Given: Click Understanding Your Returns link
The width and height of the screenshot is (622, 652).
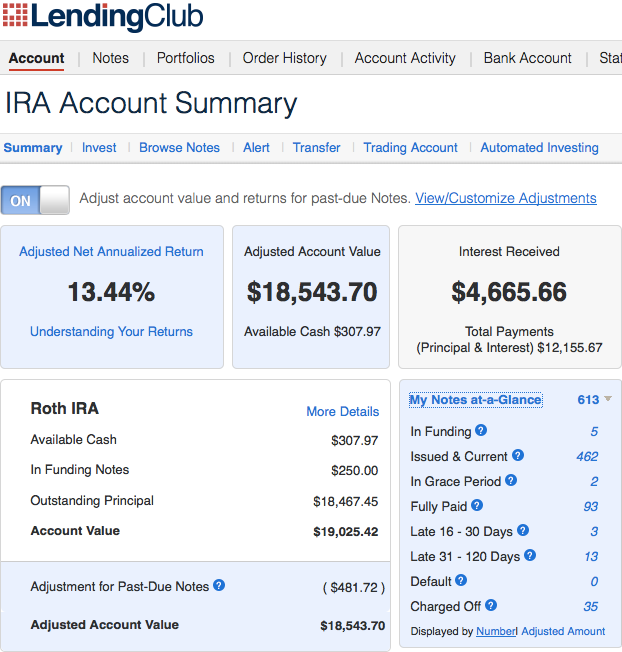Looking at the screenshot, I should 111,331.
